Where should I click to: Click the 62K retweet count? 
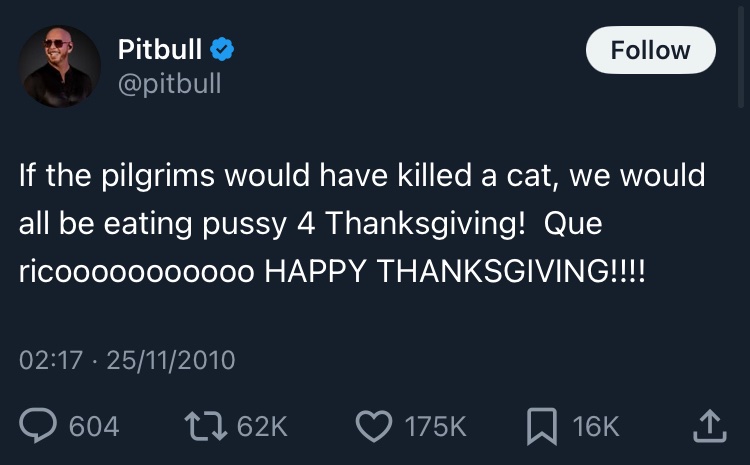point(263,427)
